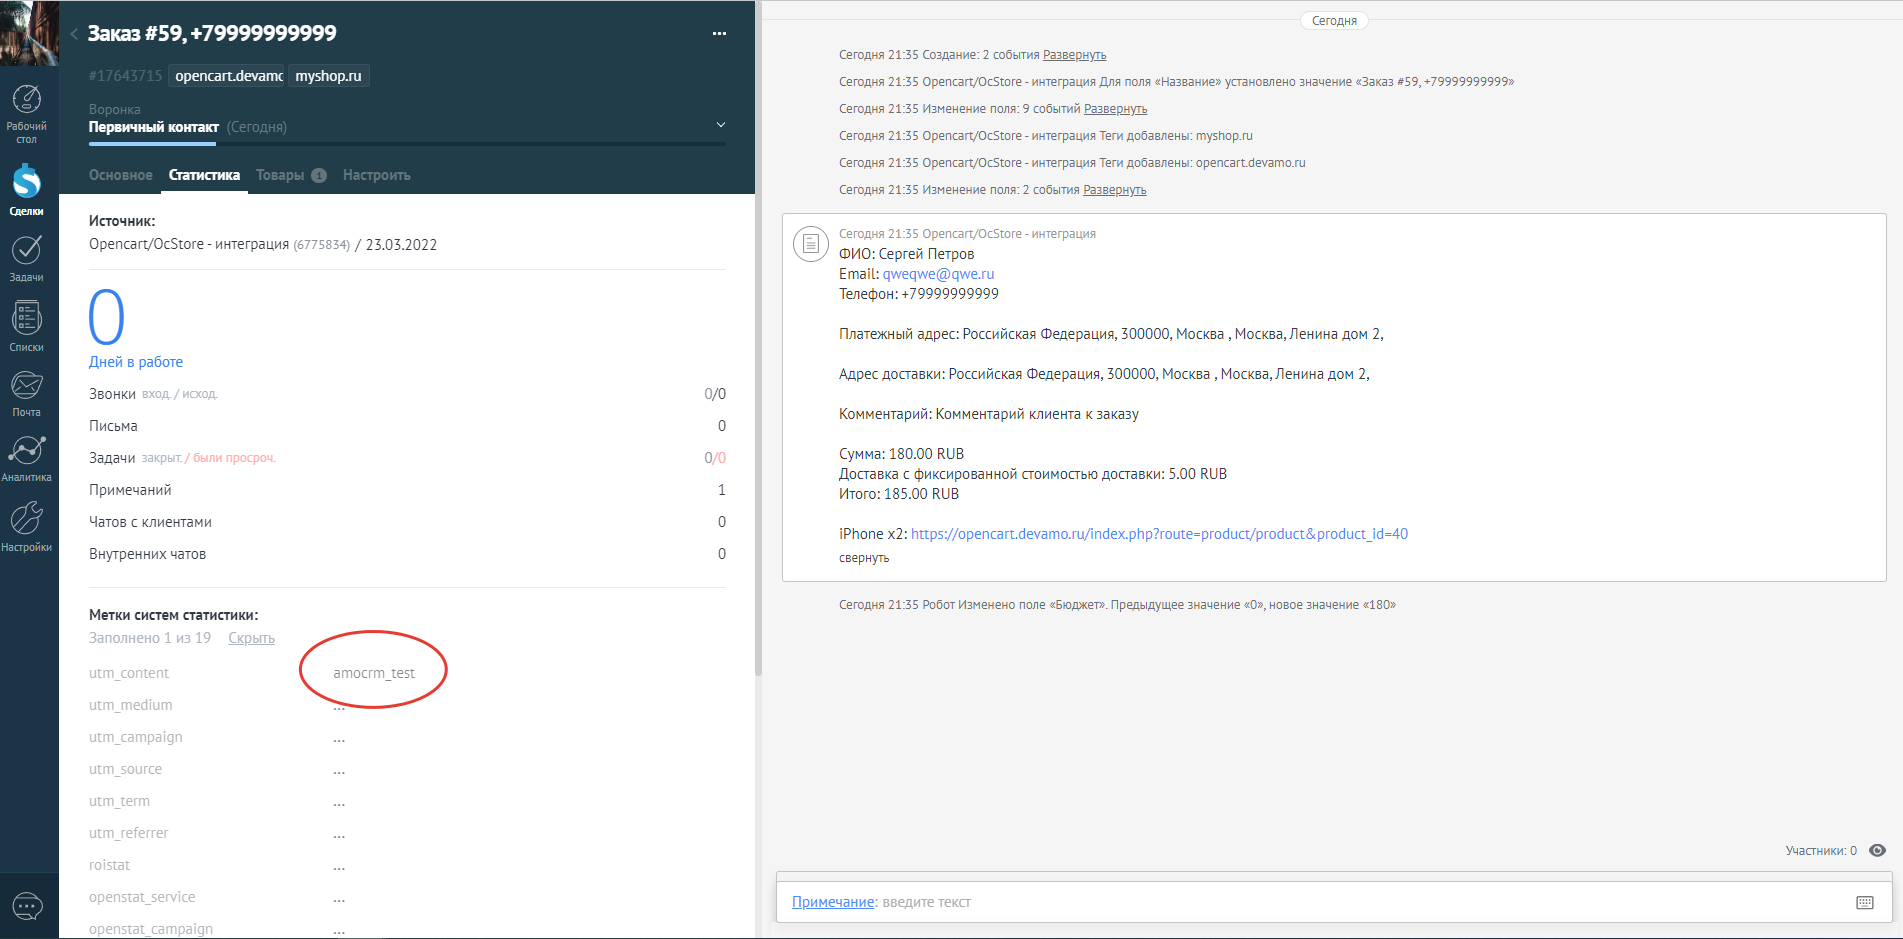Toggle the participants eye icon
This screenshot has width=1903, height=939.
coord(1877,850)
